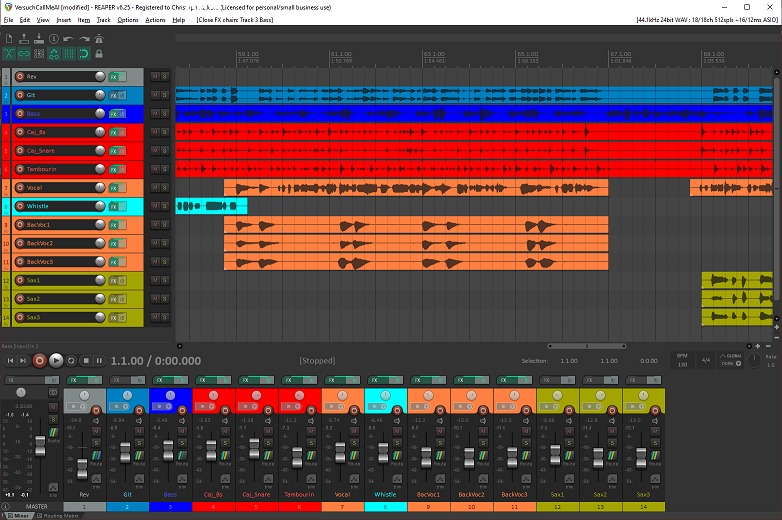The image size is (782, 520).
Task: Save project using the toolbar icon
Action: click(39, 38)
